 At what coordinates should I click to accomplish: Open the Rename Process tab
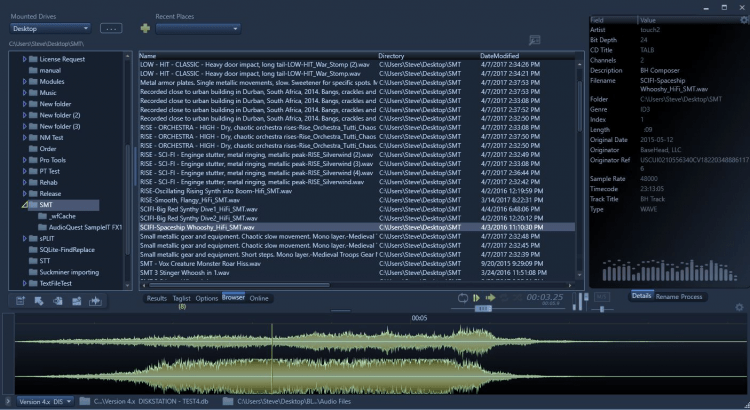(680, 297)
